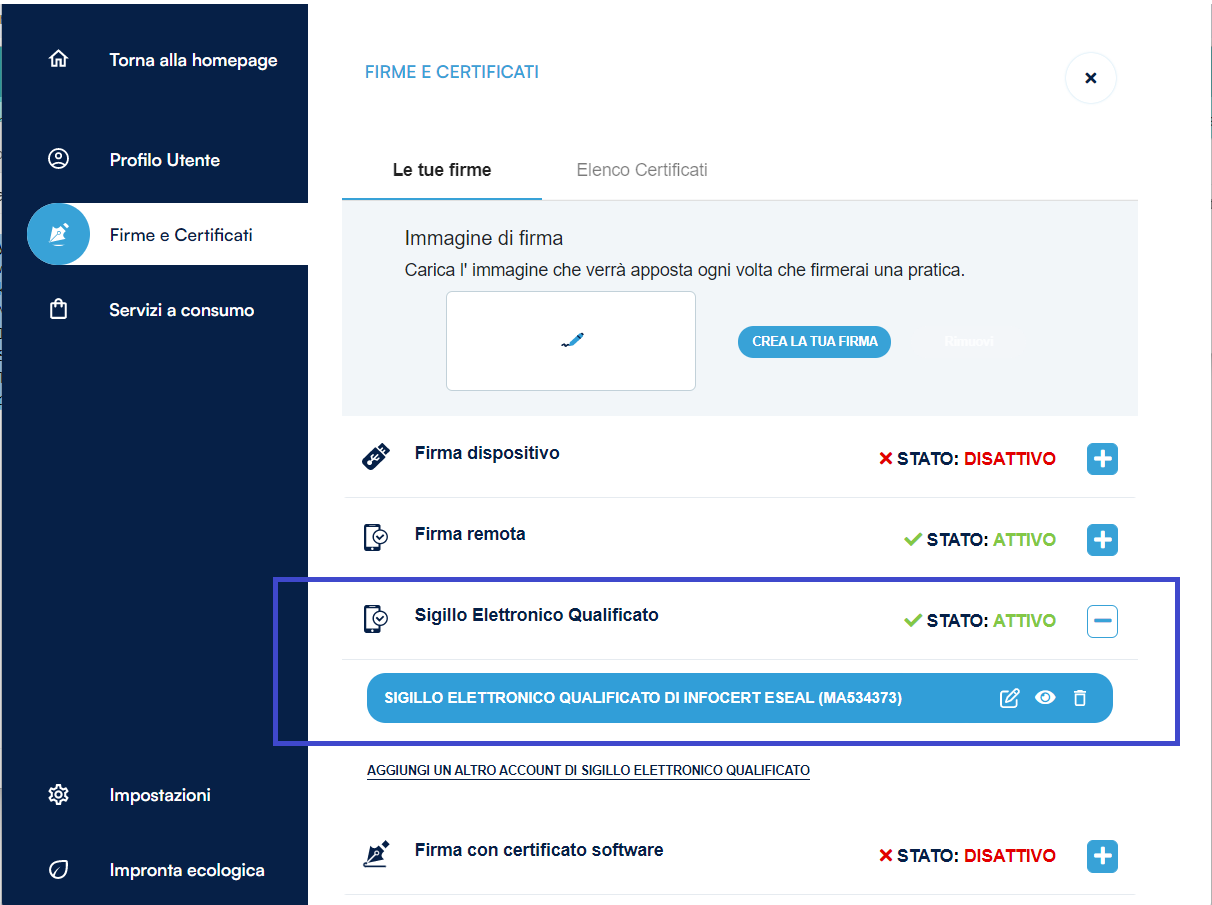Switch to the Elenco Certificati tab
The height and width of the screenshot is (905, 1212).
click(642, 170)
